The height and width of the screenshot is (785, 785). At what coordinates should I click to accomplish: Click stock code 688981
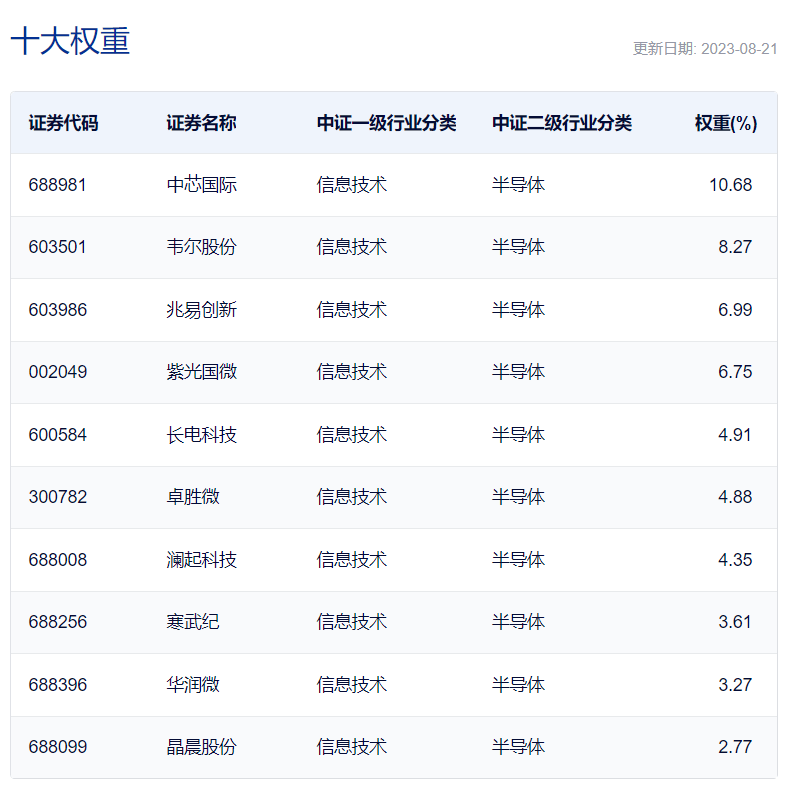[x=57, y=185]
